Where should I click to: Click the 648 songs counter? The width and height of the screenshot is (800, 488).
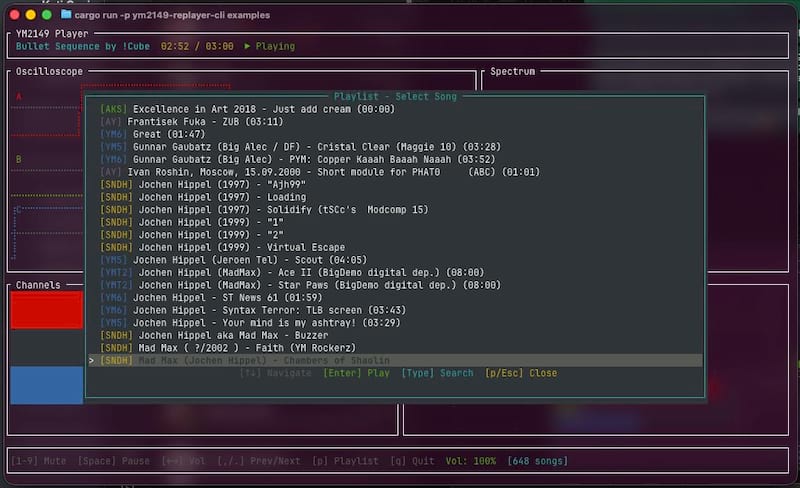click(538, 461)
